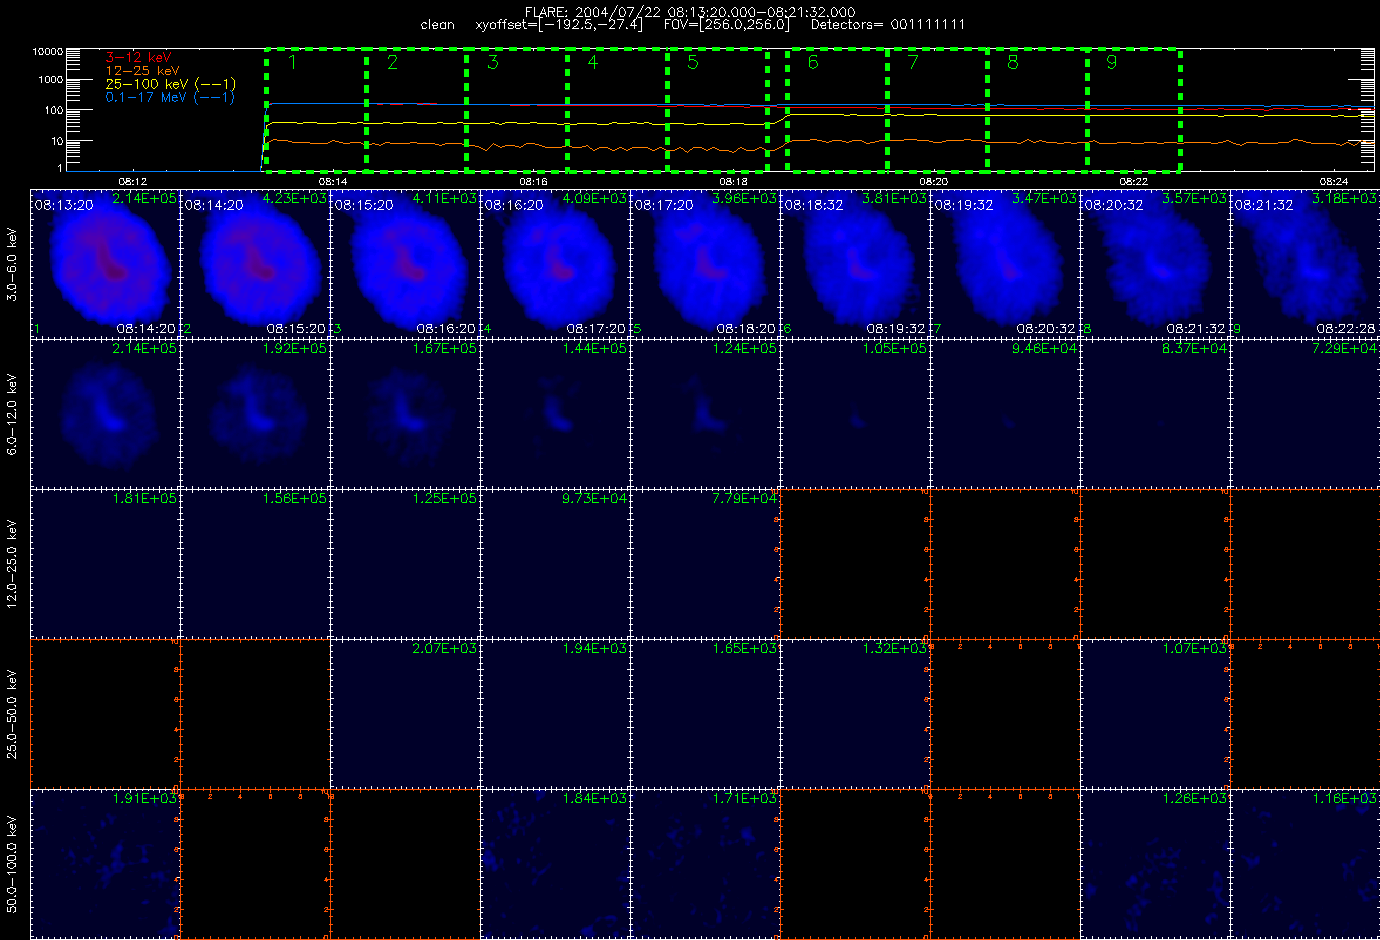Image resolution: width=1380 pixels, height=940 pixels.
Task: Click the peak value 4.23E+03
Action: coord(294,199)
